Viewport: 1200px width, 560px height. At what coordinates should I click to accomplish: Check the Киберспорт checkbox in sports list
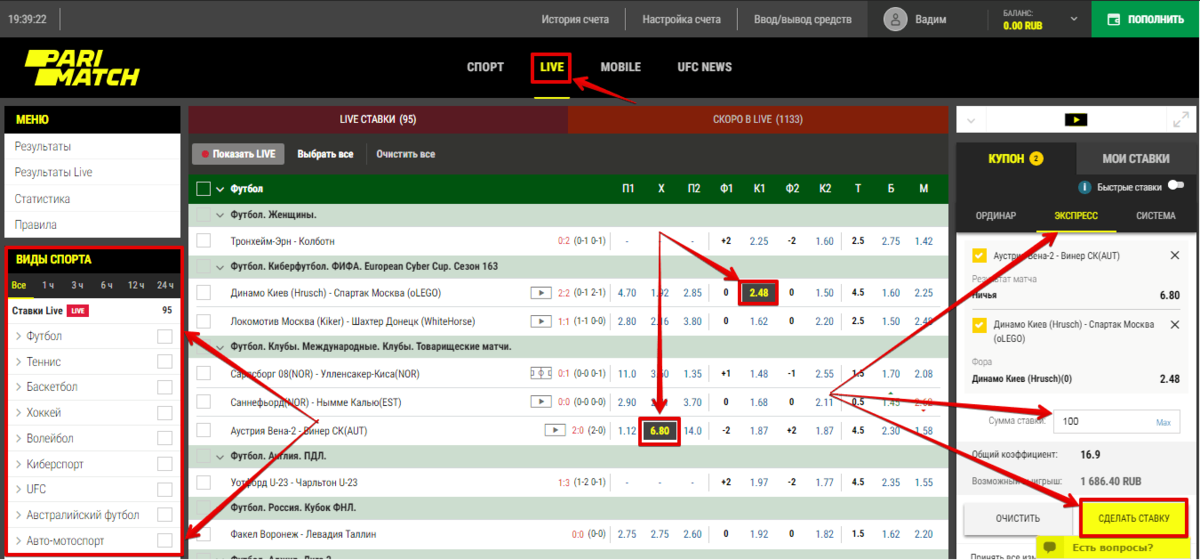click(x=165, y=465)
